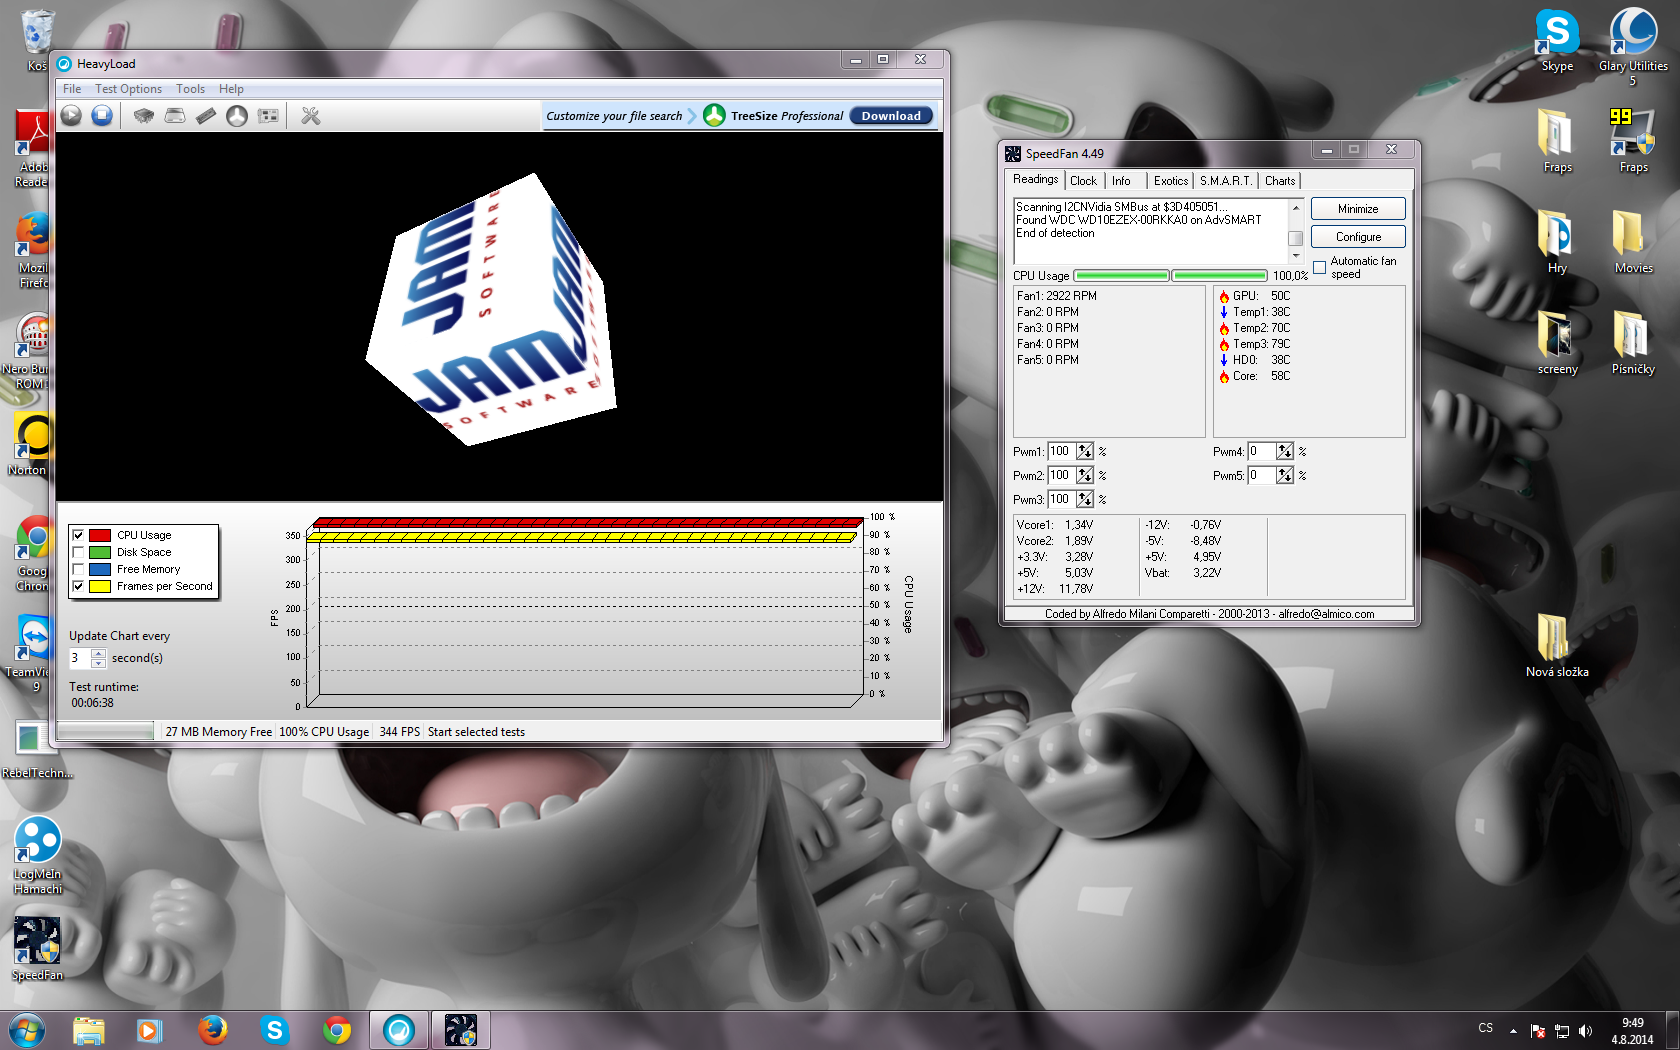
Task: Click the update chart seconds input field
Action: coord(79,658)
